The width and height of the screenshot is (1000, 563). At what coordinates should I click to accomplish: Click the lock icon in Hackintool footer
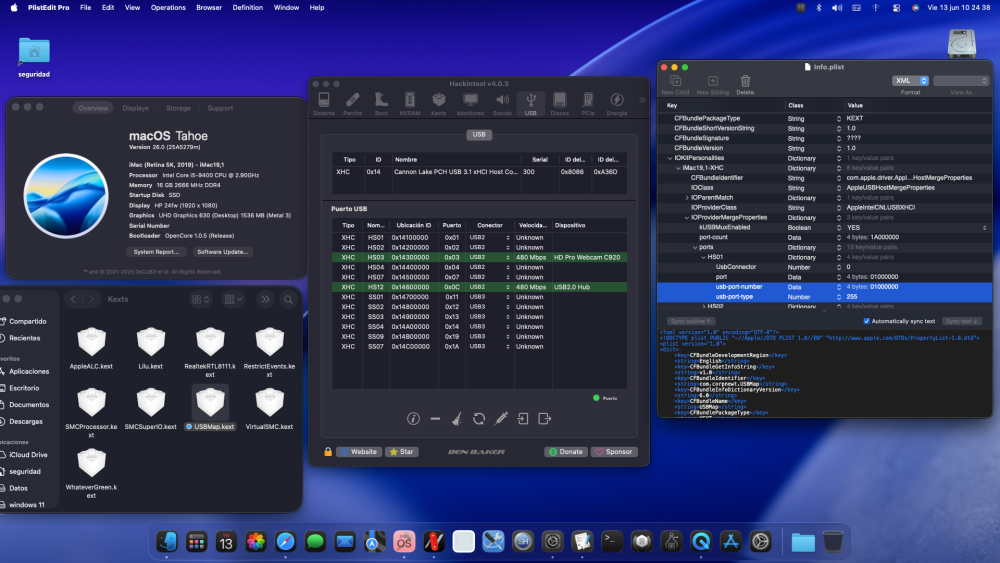328,451
